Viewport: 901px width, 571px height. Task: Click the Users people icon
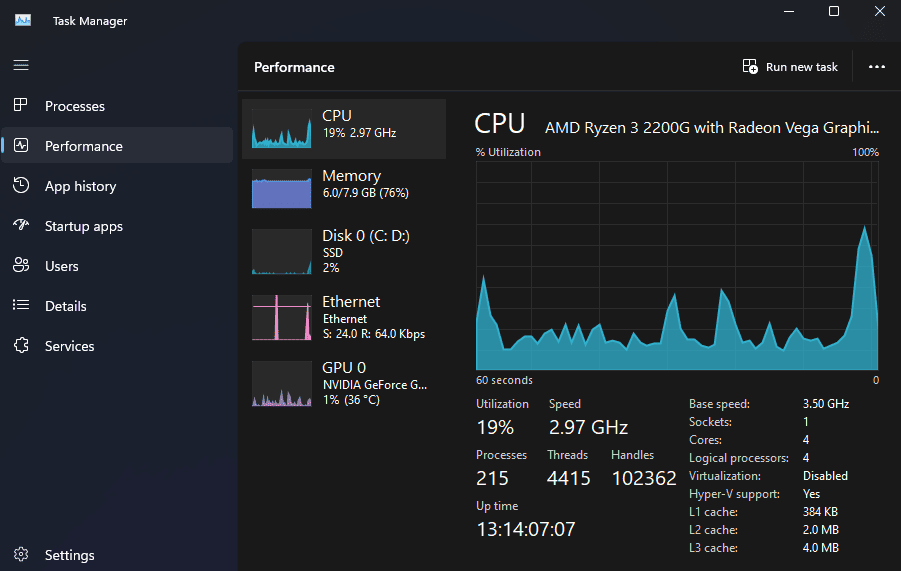point(21,265)
